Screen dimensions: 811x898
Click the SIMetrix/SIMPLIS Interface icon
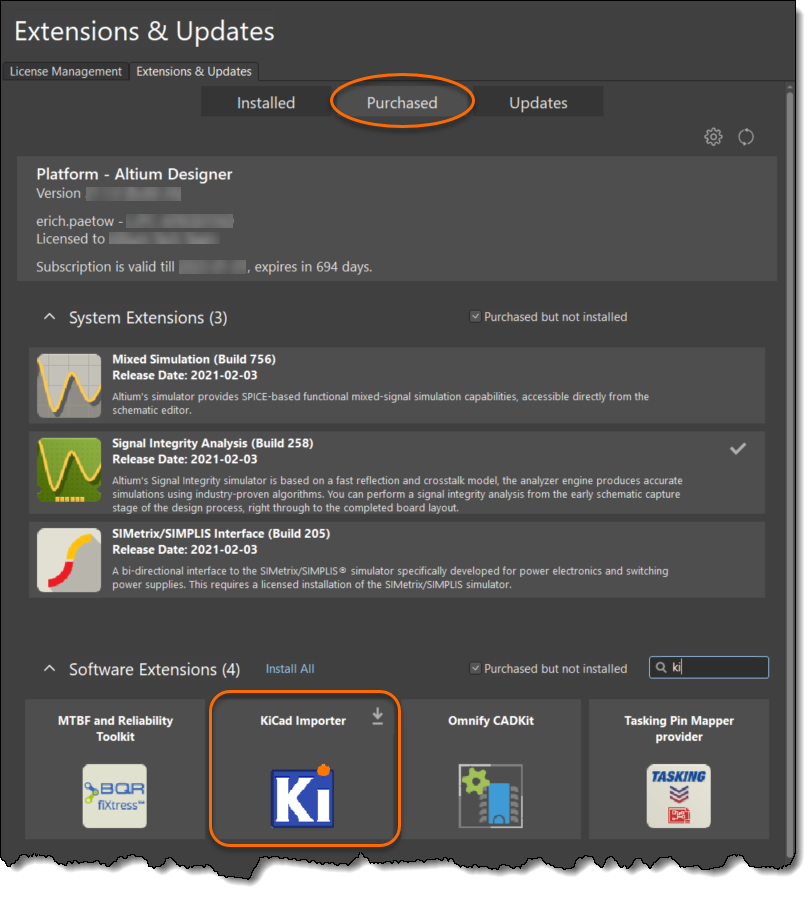[x=69, y=560]
